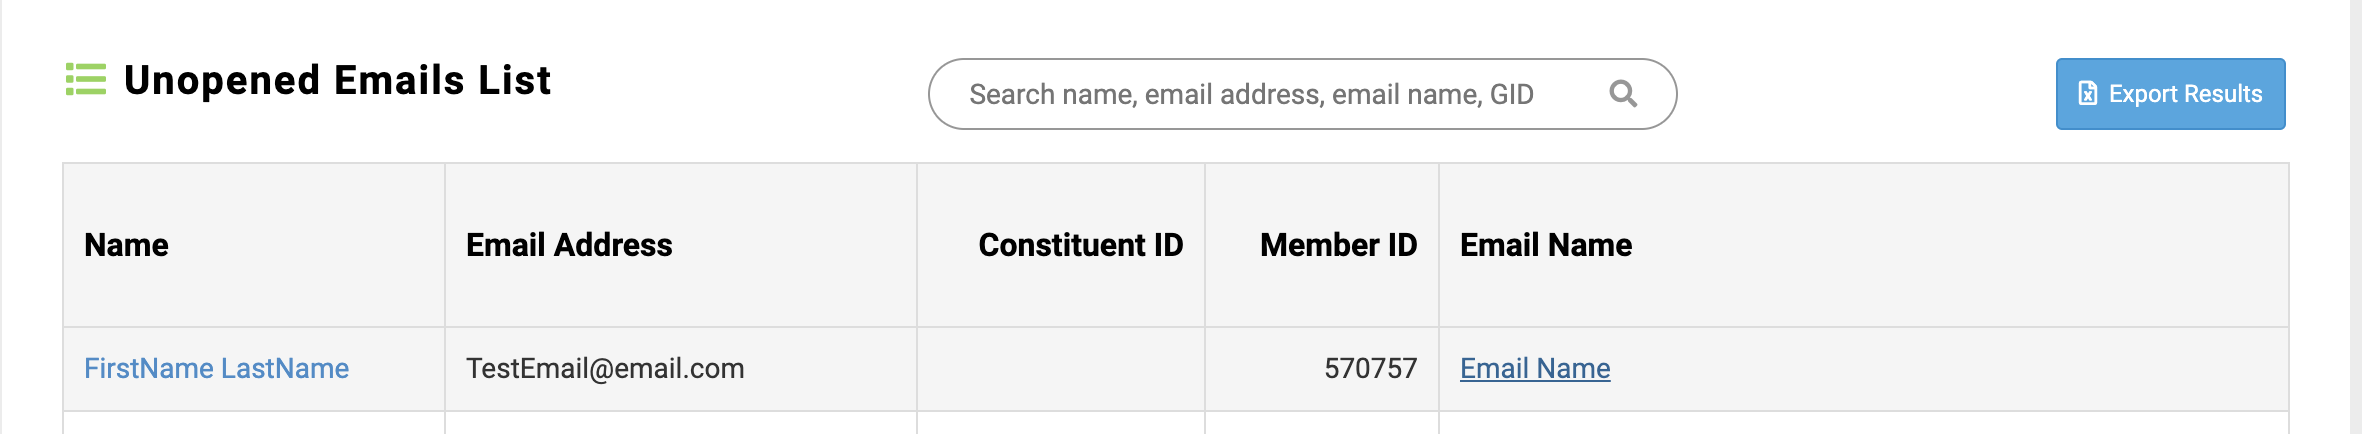
Task: Click the second row's empty Email Address cell
Action: 680,423
